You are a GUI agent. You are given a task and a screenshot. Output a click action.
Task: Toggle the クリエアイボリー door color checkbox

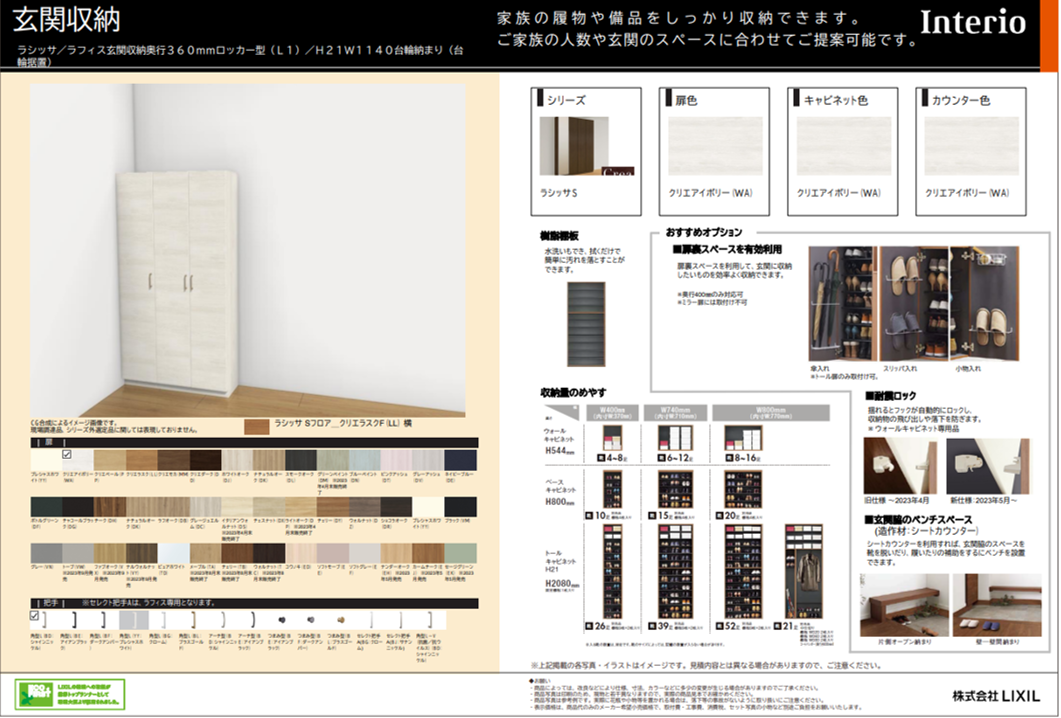pyautogui.click(x=68, y=455)
